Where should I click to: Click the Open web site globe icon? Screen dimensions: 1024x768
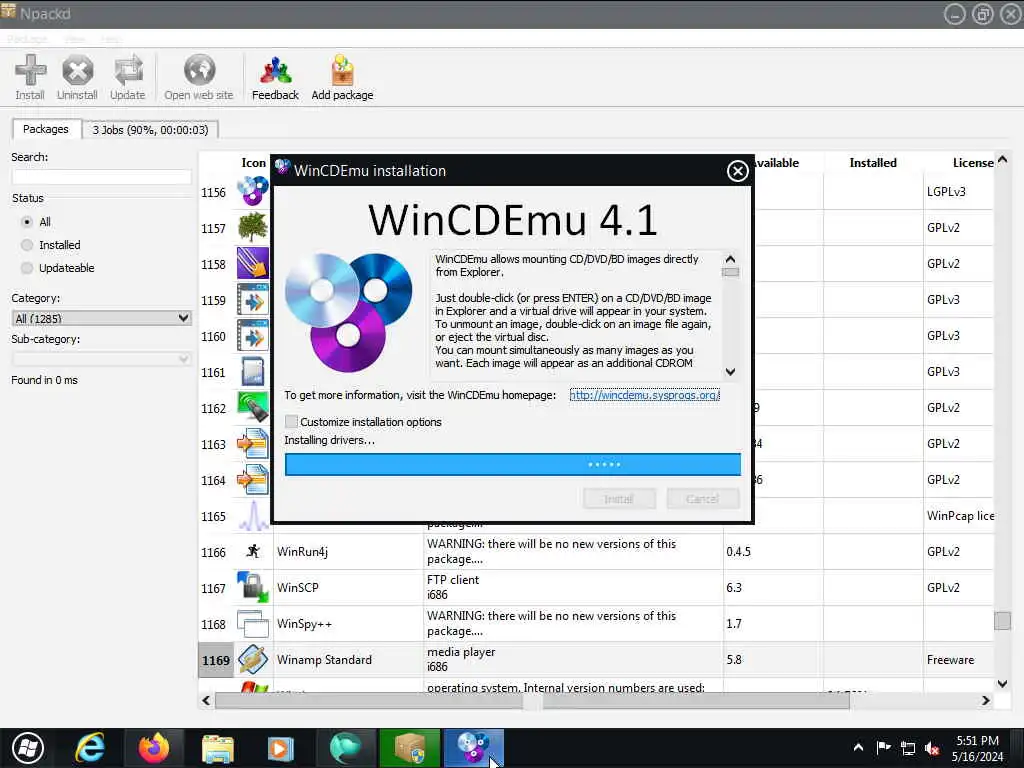tap(199, 70)
